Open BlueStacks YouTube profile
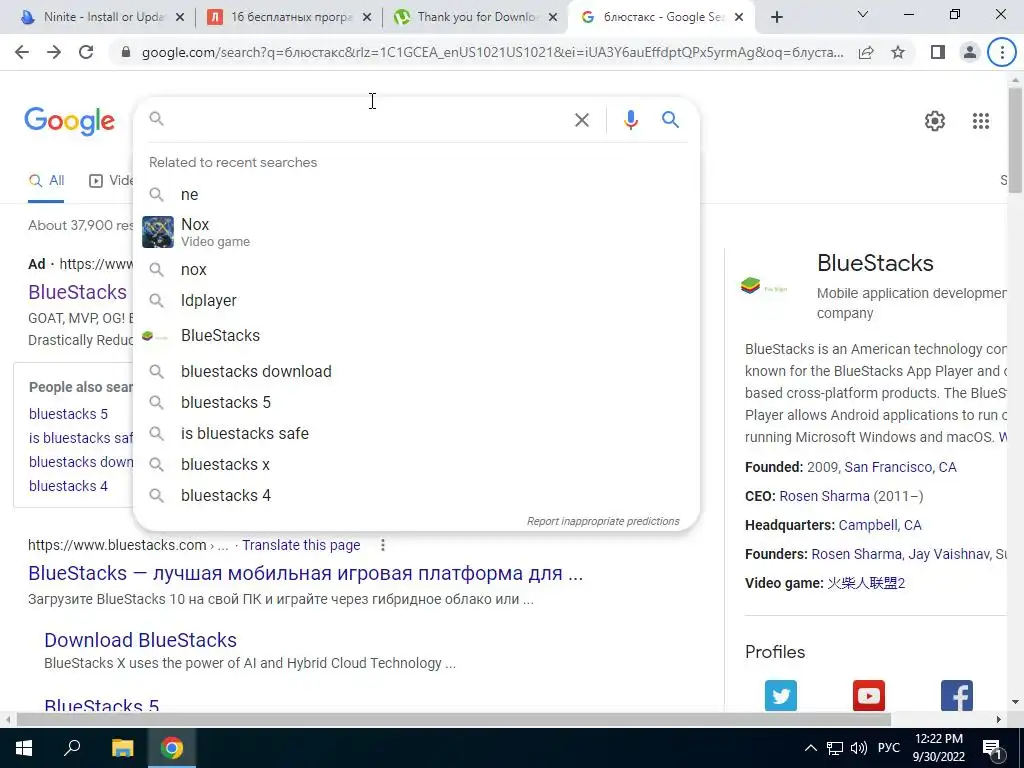The image size is (1024, 768). 869,696
